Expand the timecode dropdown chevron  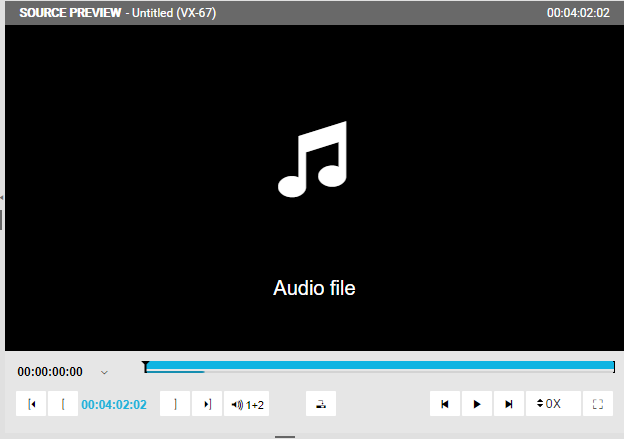pos(104,373)
